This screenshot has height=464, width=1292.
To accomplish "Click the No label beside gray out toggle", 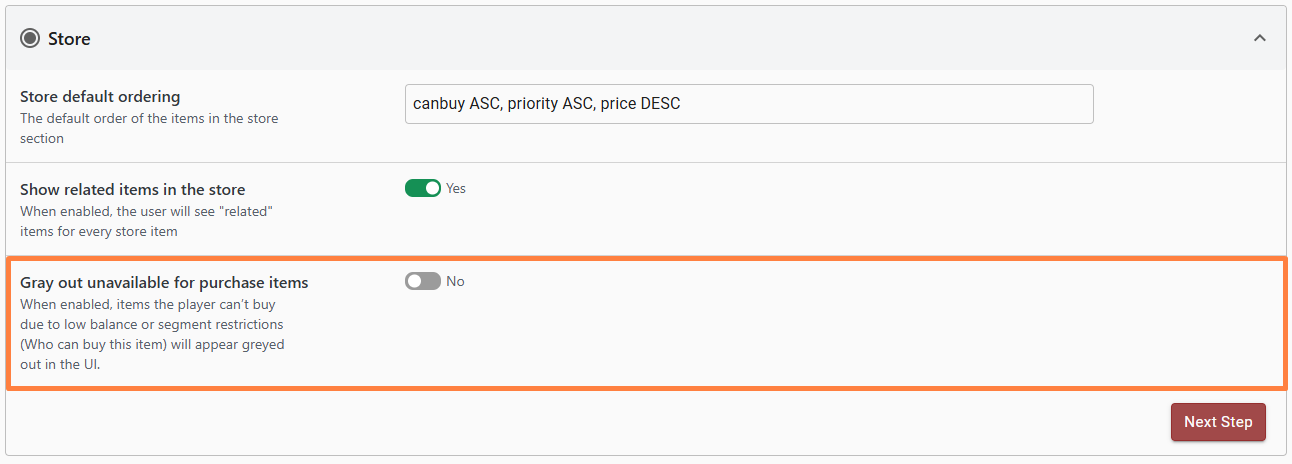I will [x=455, y=282].
